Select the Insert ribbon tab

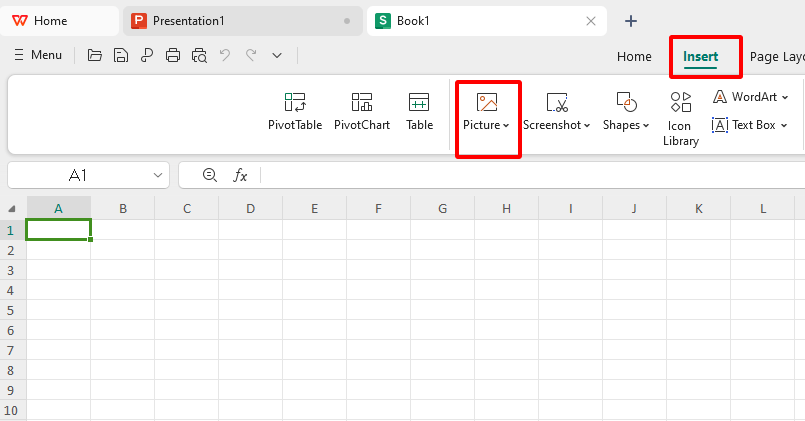point(700,57)
